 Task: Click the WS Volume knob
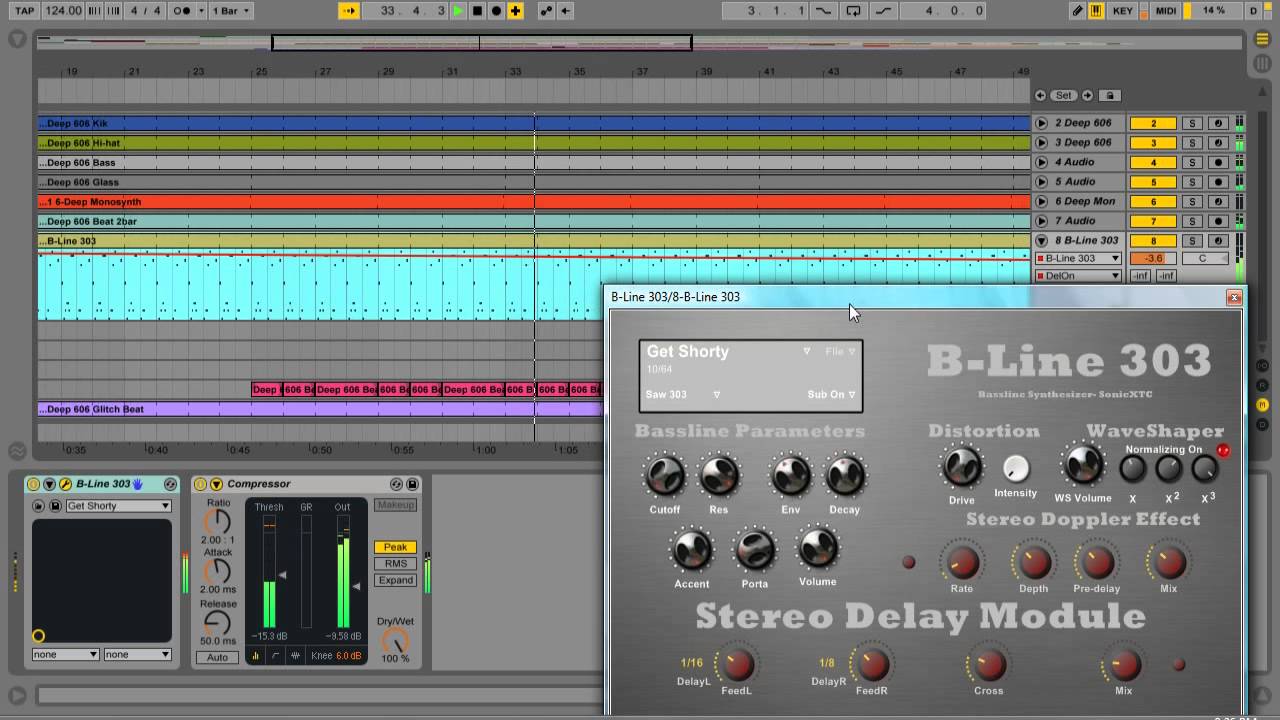coord(1083,466)
